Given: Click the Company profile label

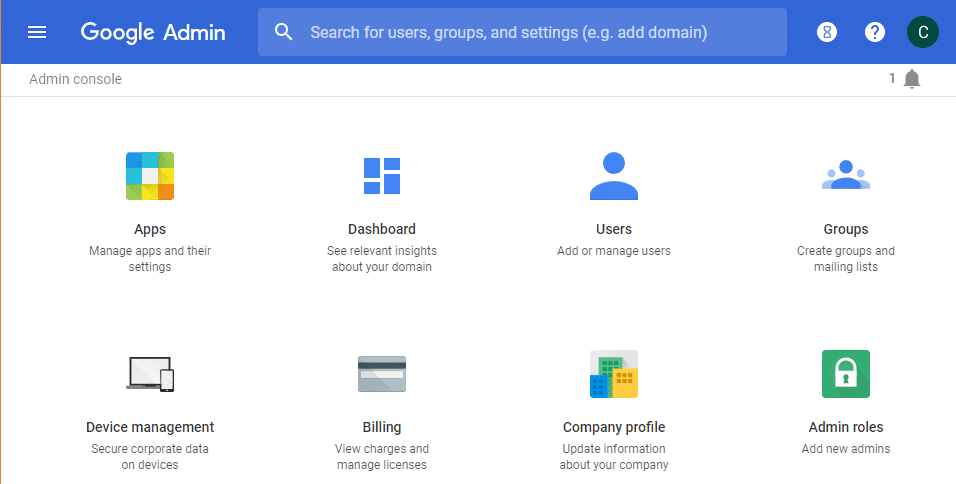Looking at the screenshot, I should 614,427.
